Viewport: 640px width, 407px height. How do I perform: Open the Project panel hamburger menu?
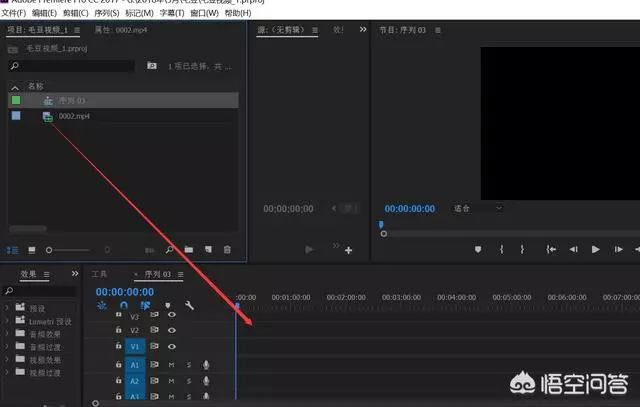tap(77, 30)
